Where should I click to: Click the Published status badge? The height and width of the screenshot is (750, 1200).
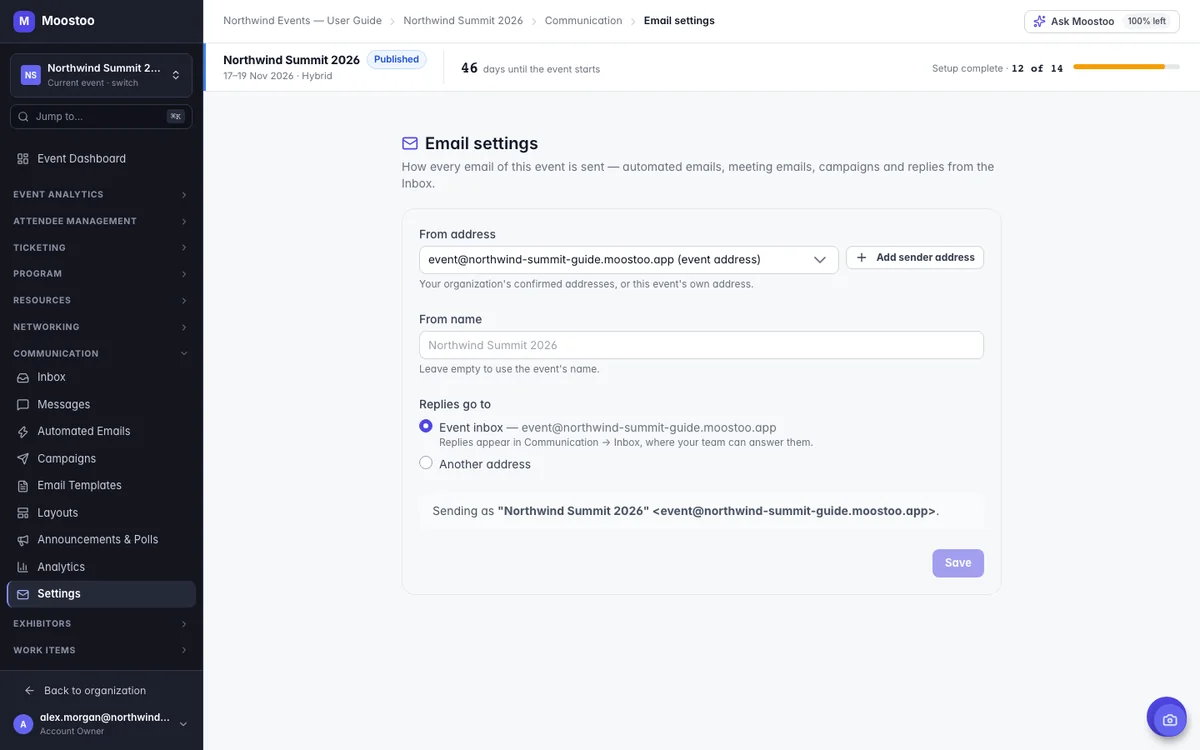click(x=397, y=60)
